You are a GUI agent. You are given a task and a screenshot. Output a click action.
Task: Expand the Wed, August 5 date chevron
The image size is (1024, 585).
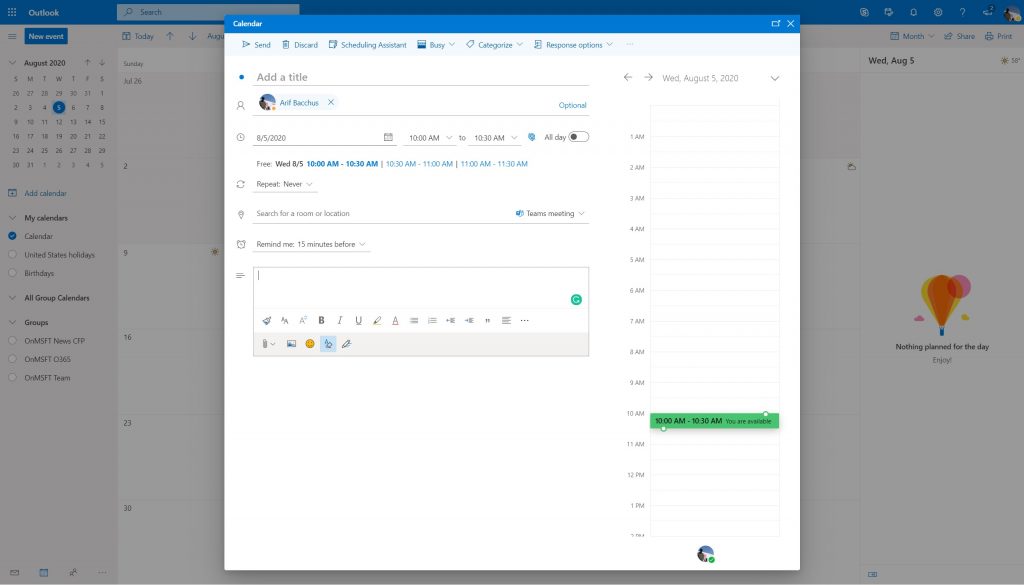775,78
